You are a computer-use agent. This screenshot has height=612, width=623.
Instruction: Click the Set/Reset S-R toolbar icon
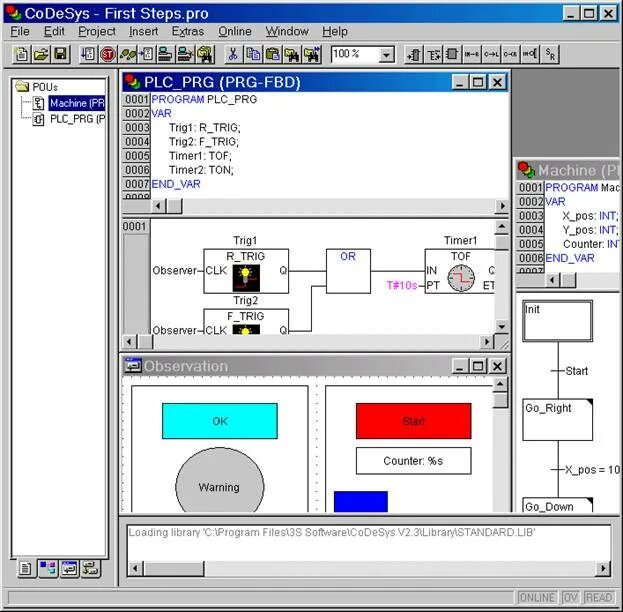(x=550, y=54)
